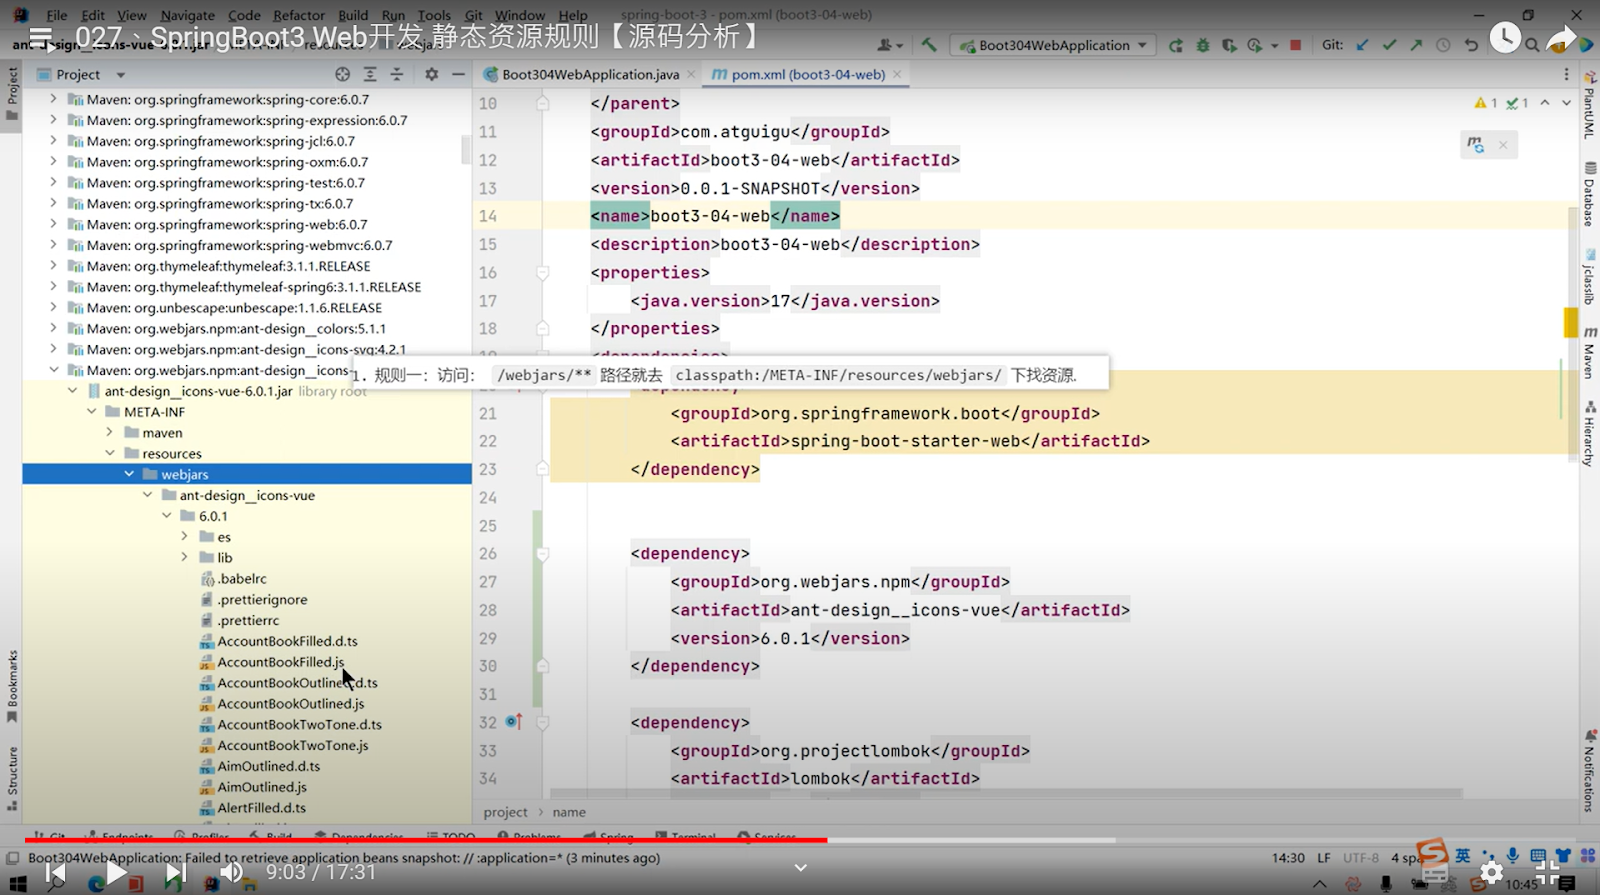The height and width of the screenshot is (895, 1600).
Task: Run with coverage icon in toolbar
Action: 1229,45
